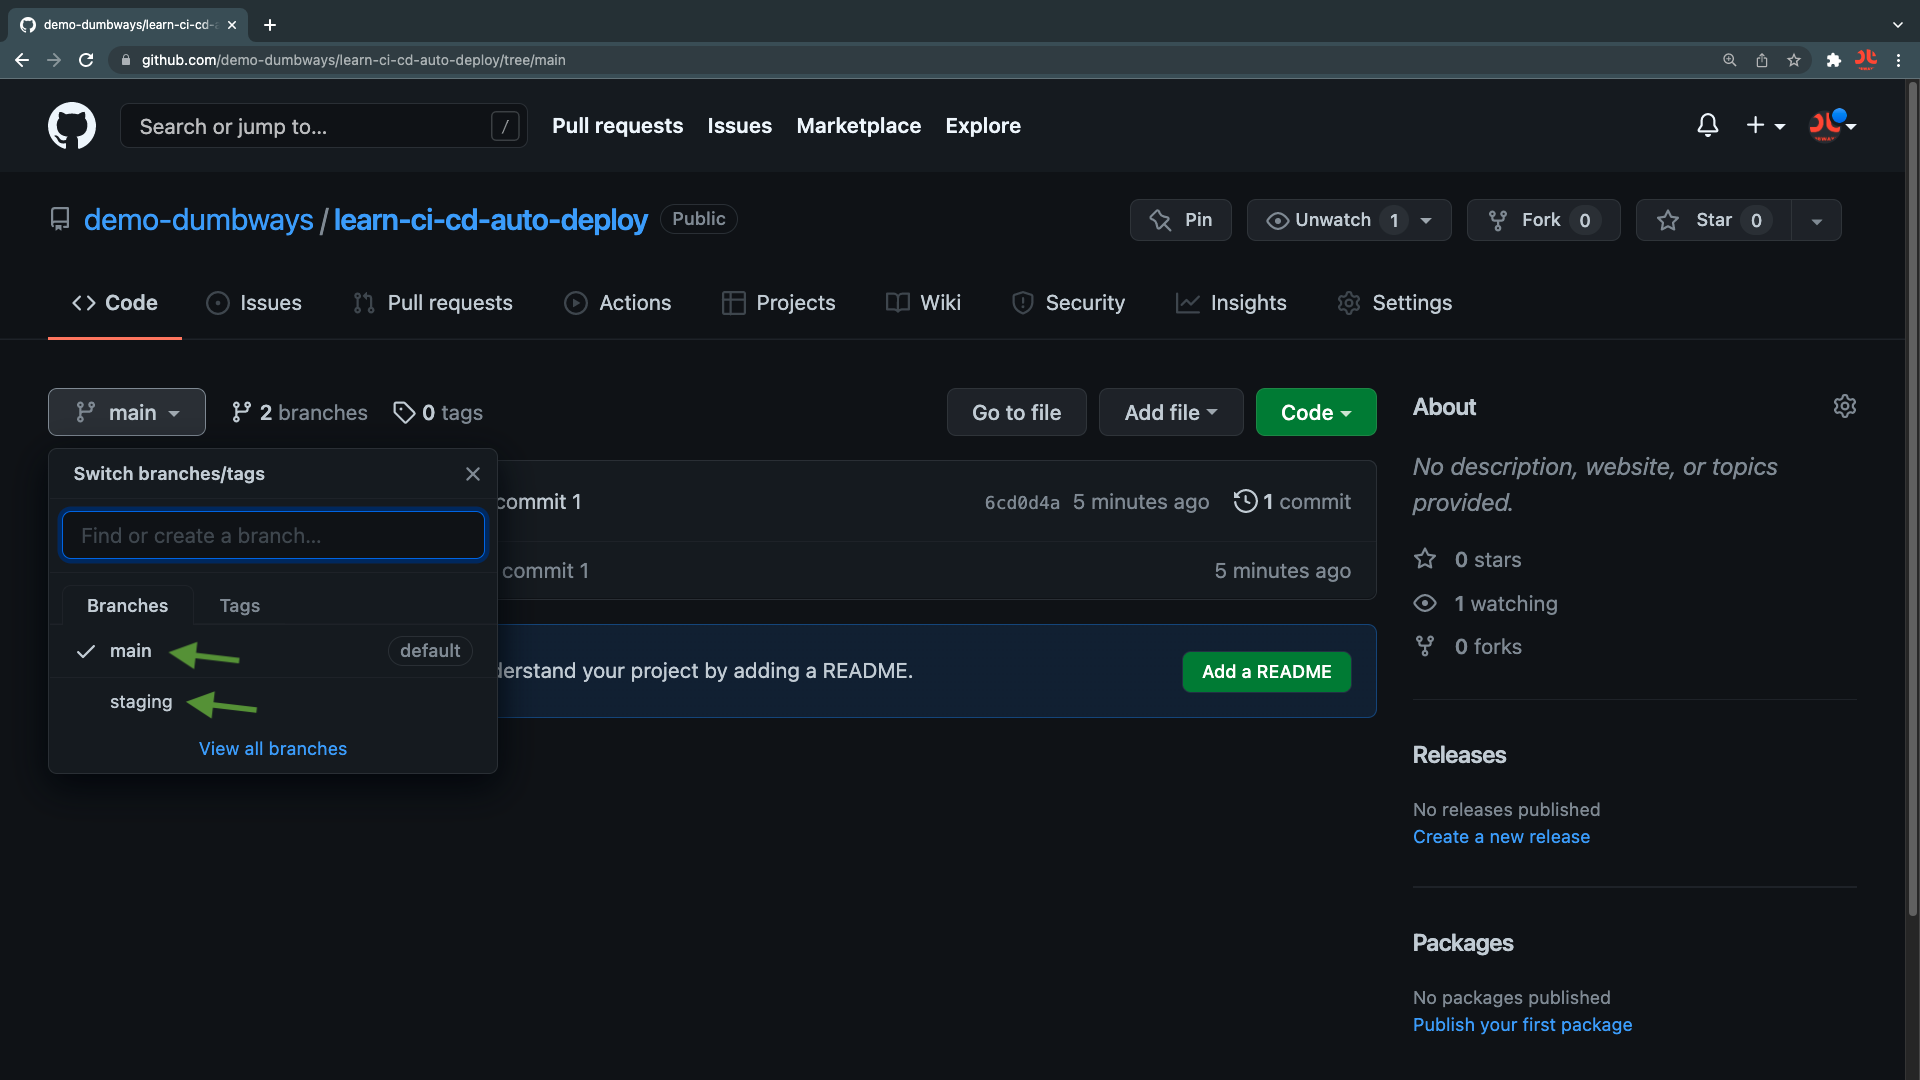
Task: Reload the page in browser
Action: click(x=86, y=60)
